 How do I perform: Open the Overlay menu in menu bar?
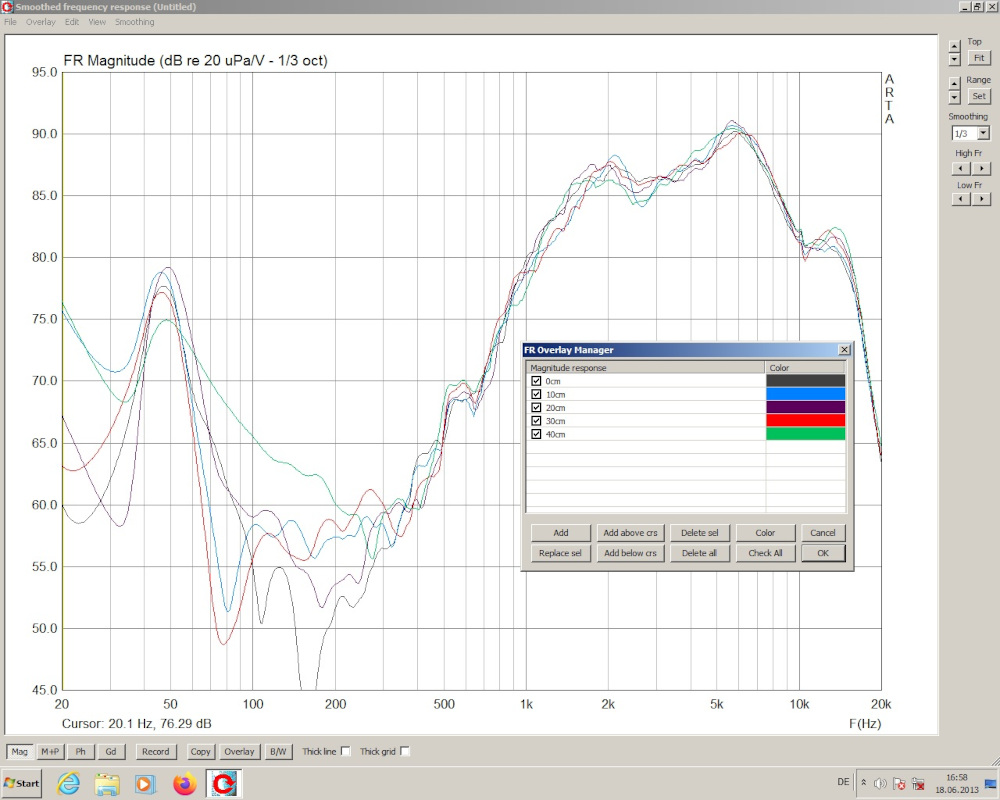41,22
